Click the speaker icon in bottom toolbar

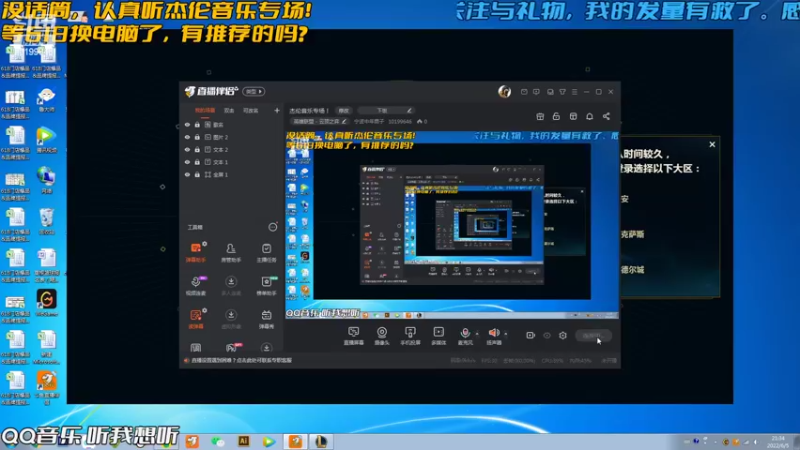(493, 333)
